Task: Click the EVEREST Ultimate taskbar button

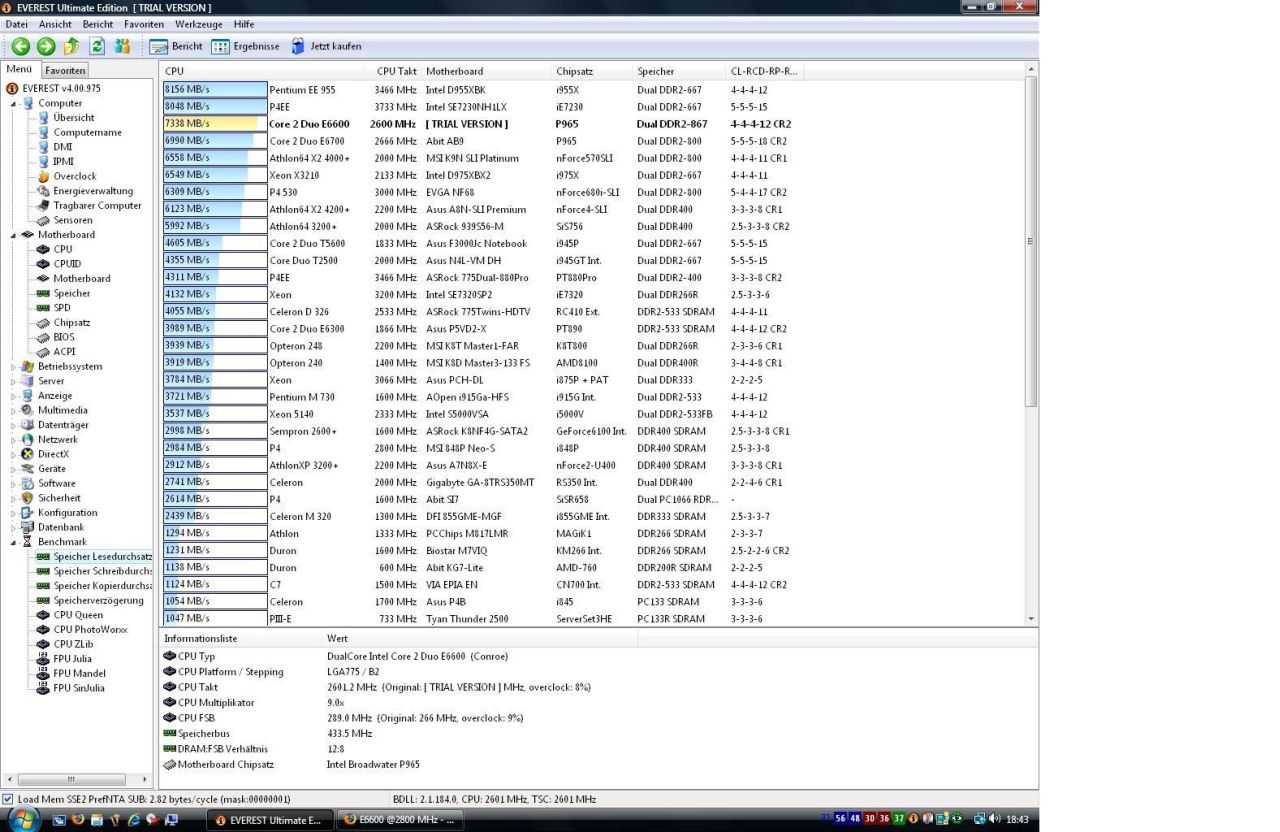Action: coord(268,821)
